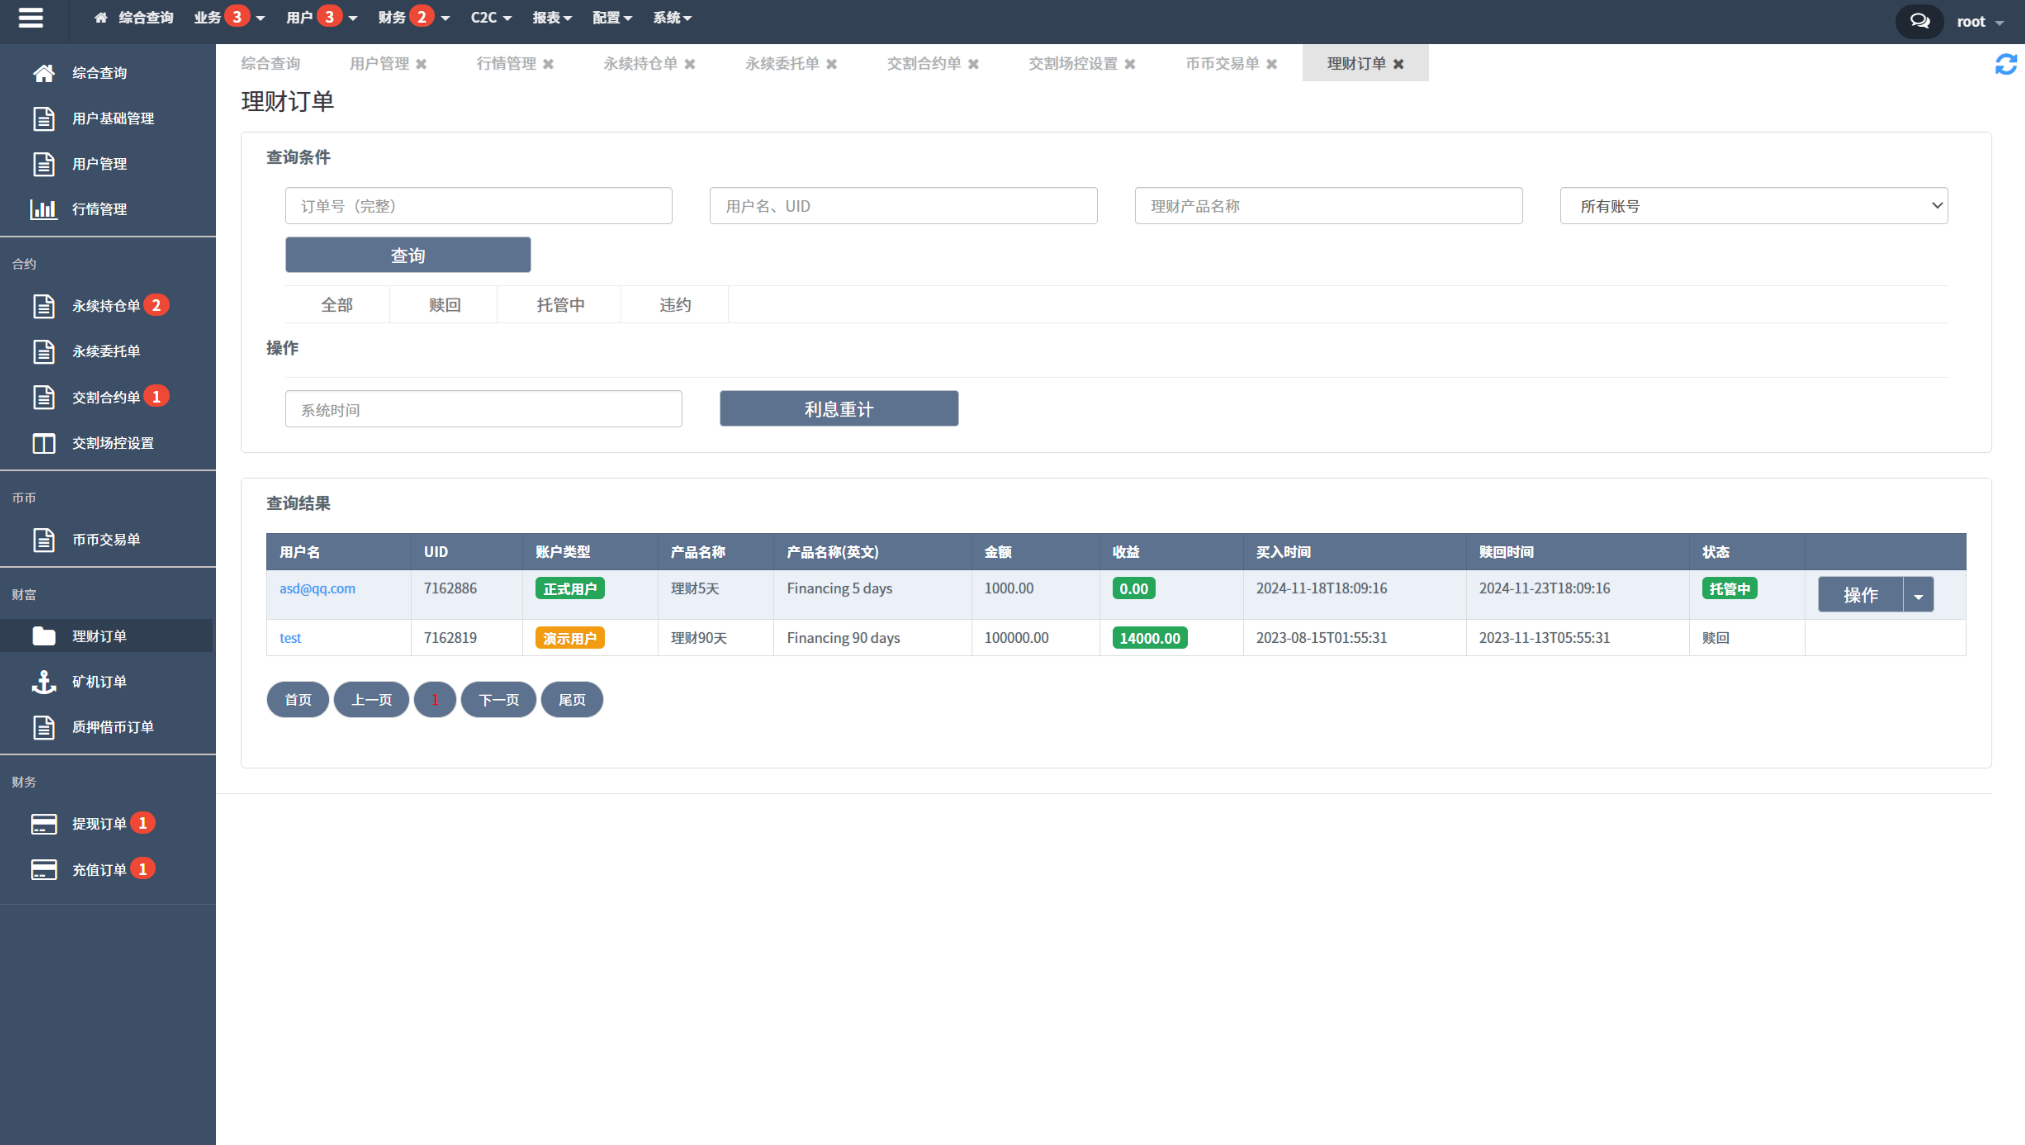2025x1145 pixels.
Task: Open the 所有账号 account select box
Action: [1754, 206]
